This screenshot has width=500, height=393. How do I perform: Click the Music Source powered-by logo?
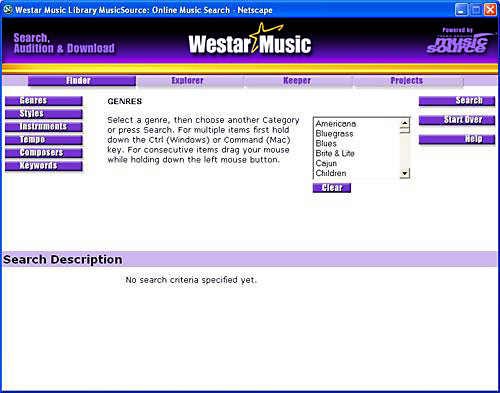pyautogui.click(x=459, y=41)
